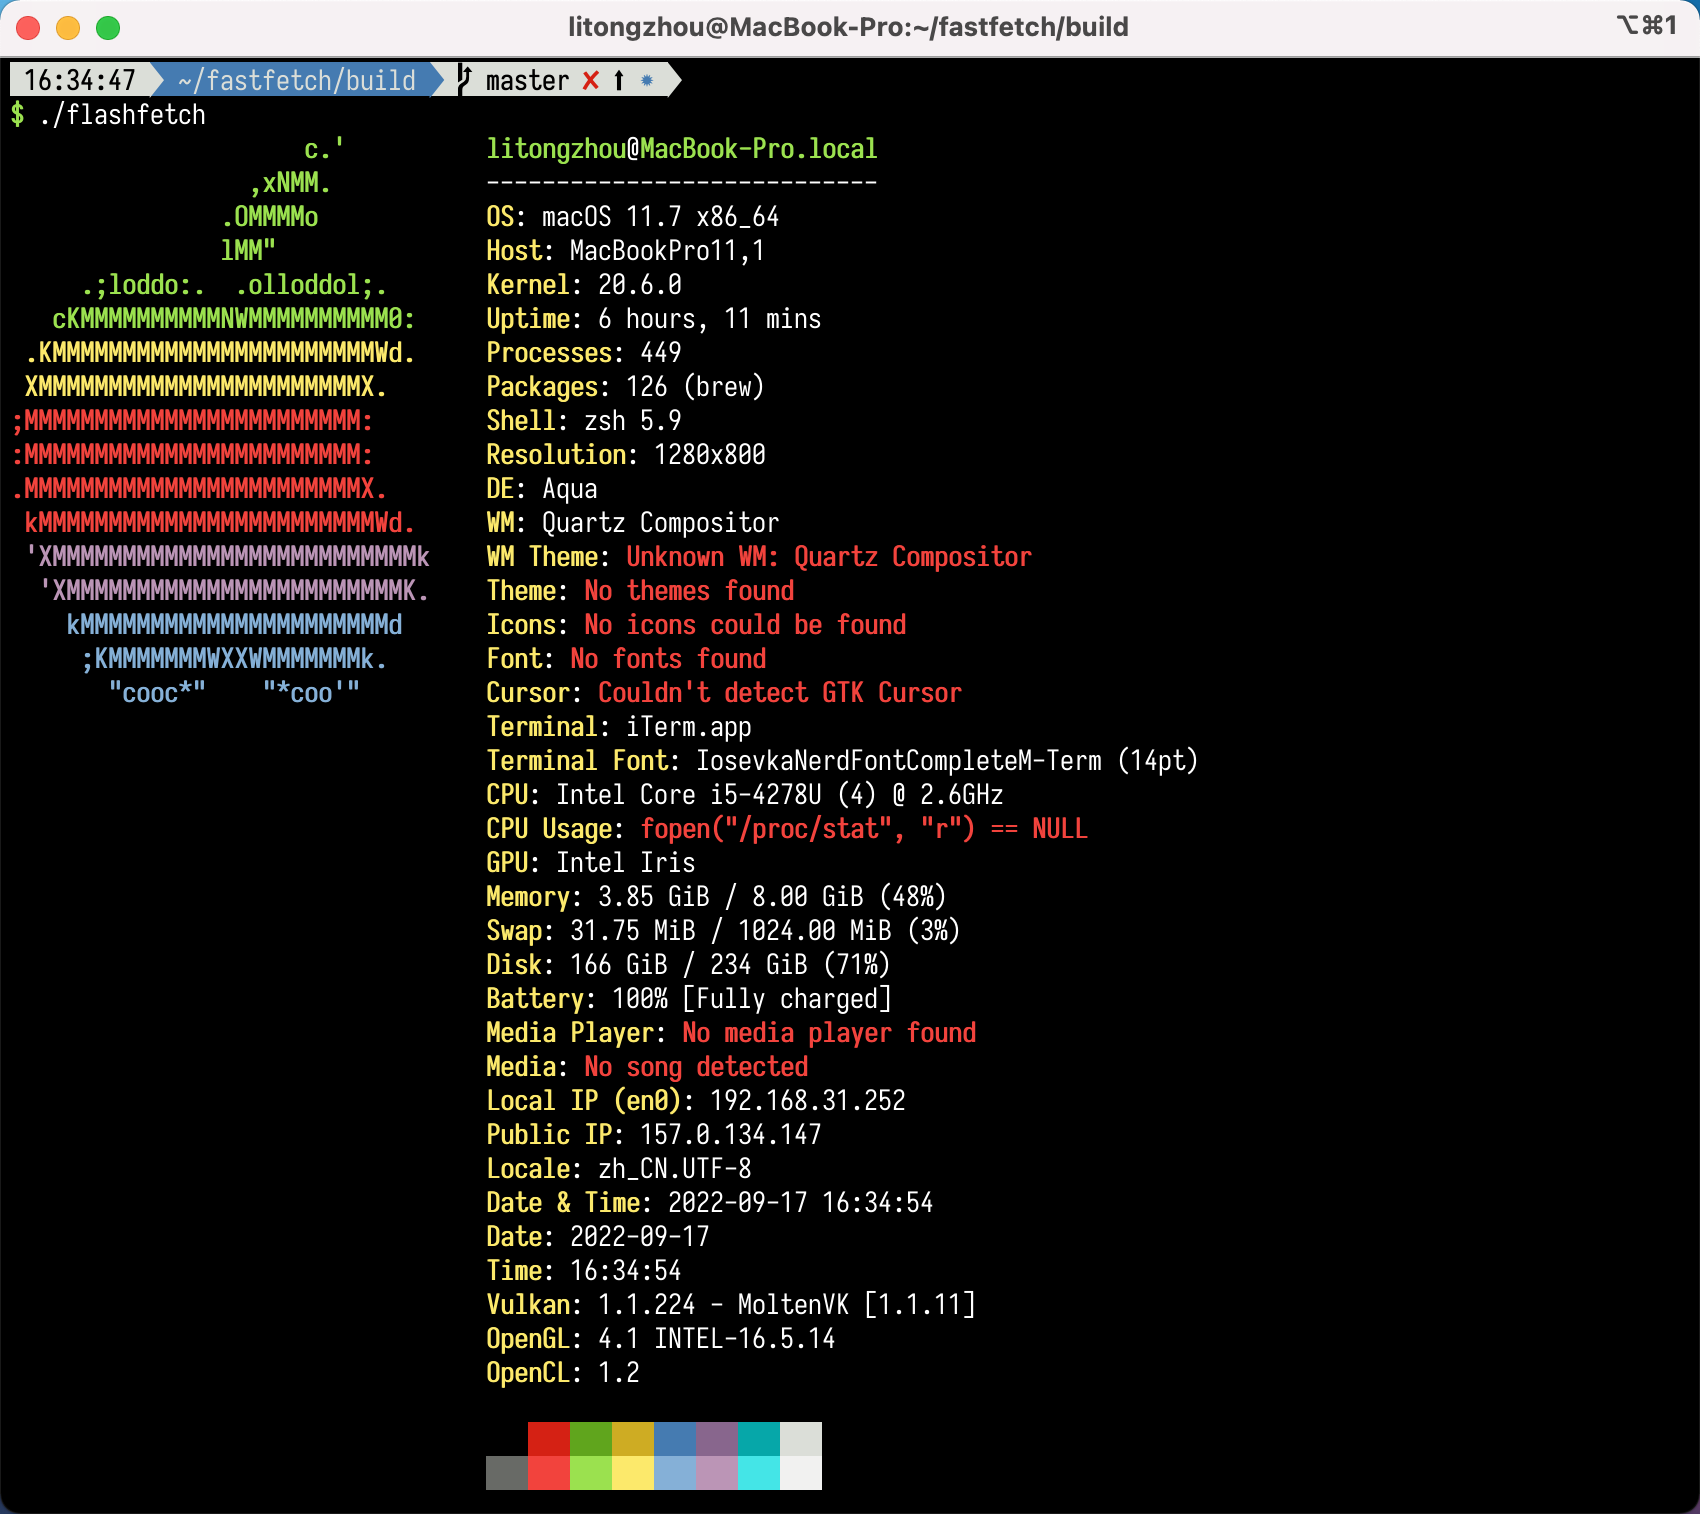Click the Local IP 192.168.31.252 value
This screenshot has width=1700, height=1514.
point(808,1101)
